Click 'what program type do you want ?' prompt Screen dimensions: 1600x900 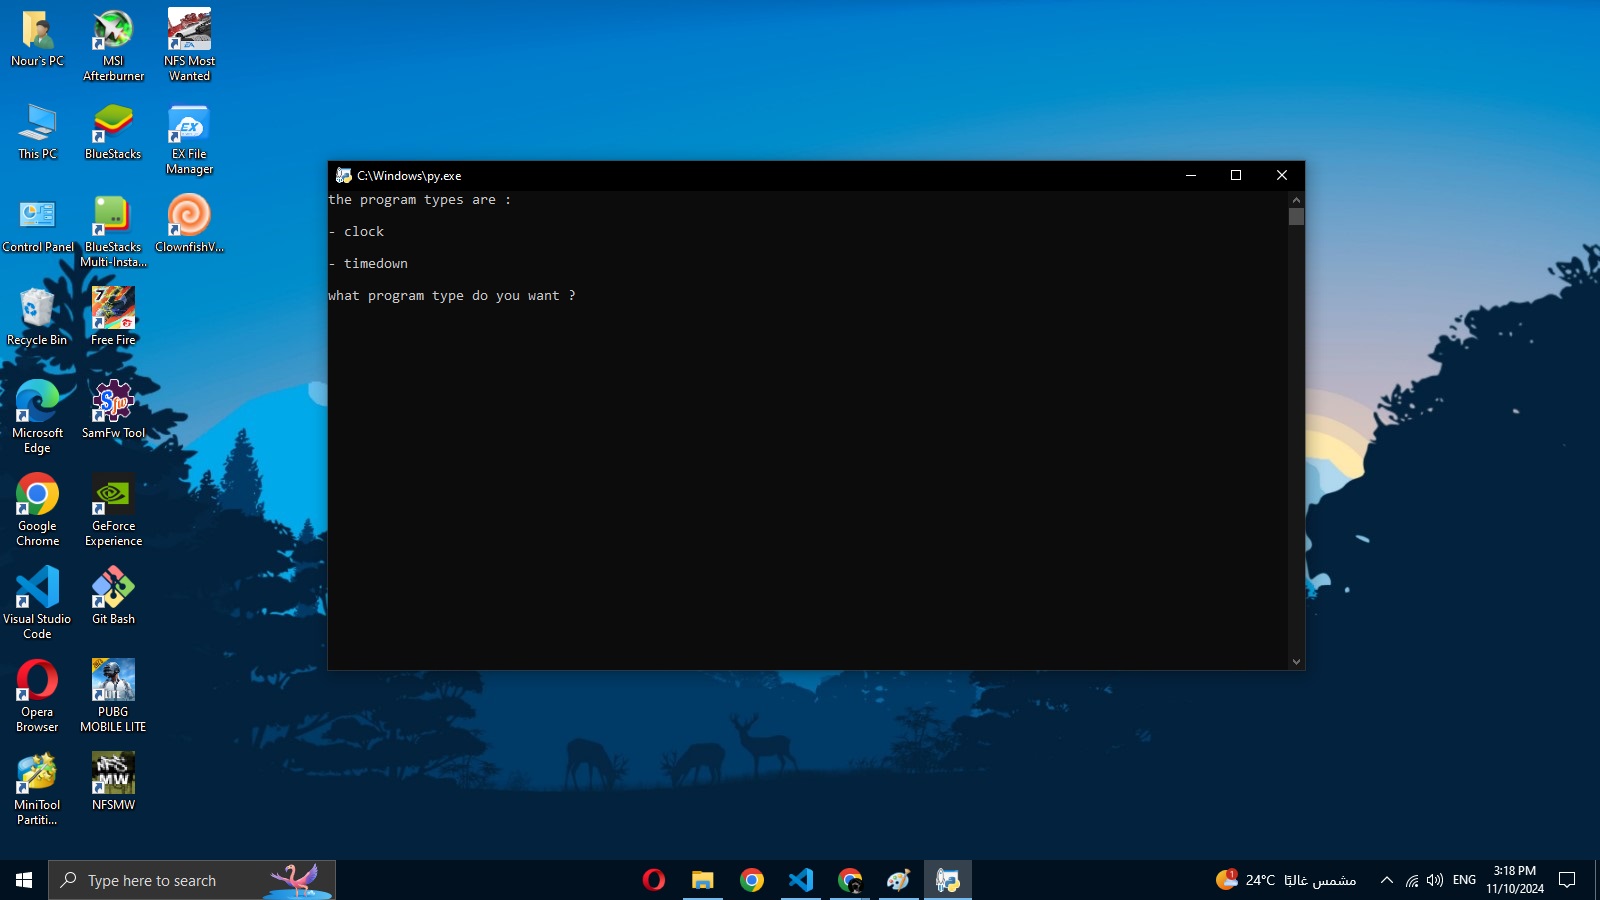click(x=452, y=296)
